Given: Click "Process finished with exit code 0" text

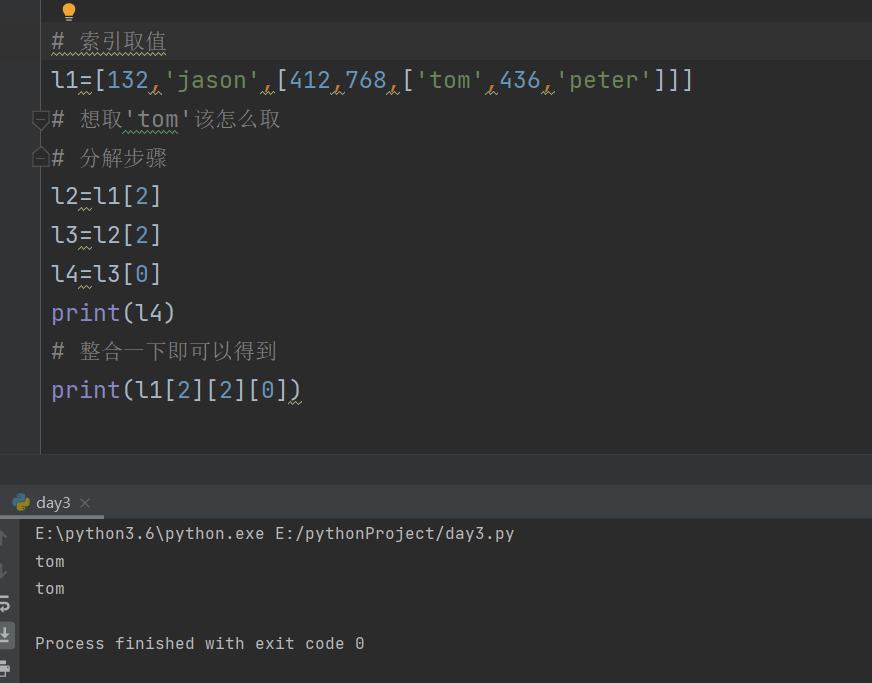Looking at the screenshot, I should (x=200, y=644).
